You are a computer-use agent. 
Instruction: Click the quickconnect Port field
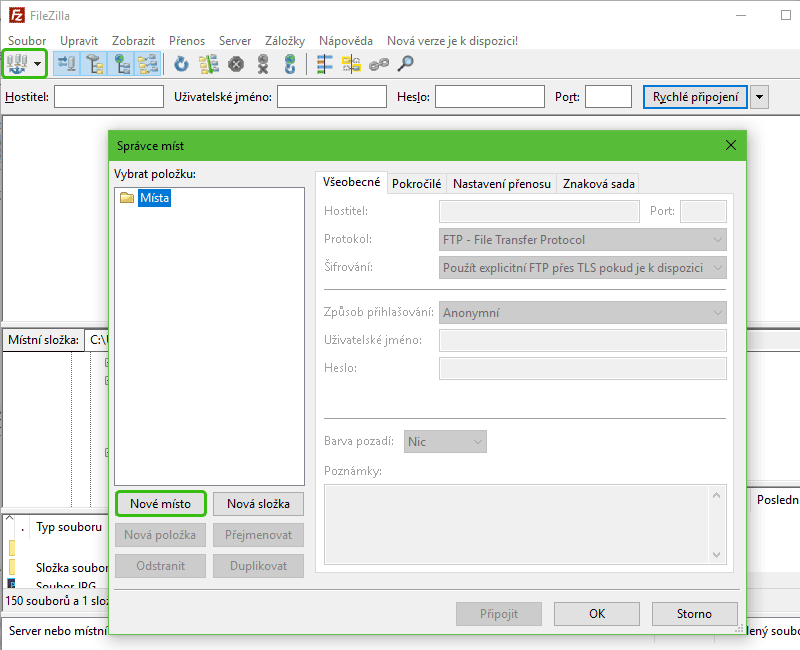pos(608,96)
